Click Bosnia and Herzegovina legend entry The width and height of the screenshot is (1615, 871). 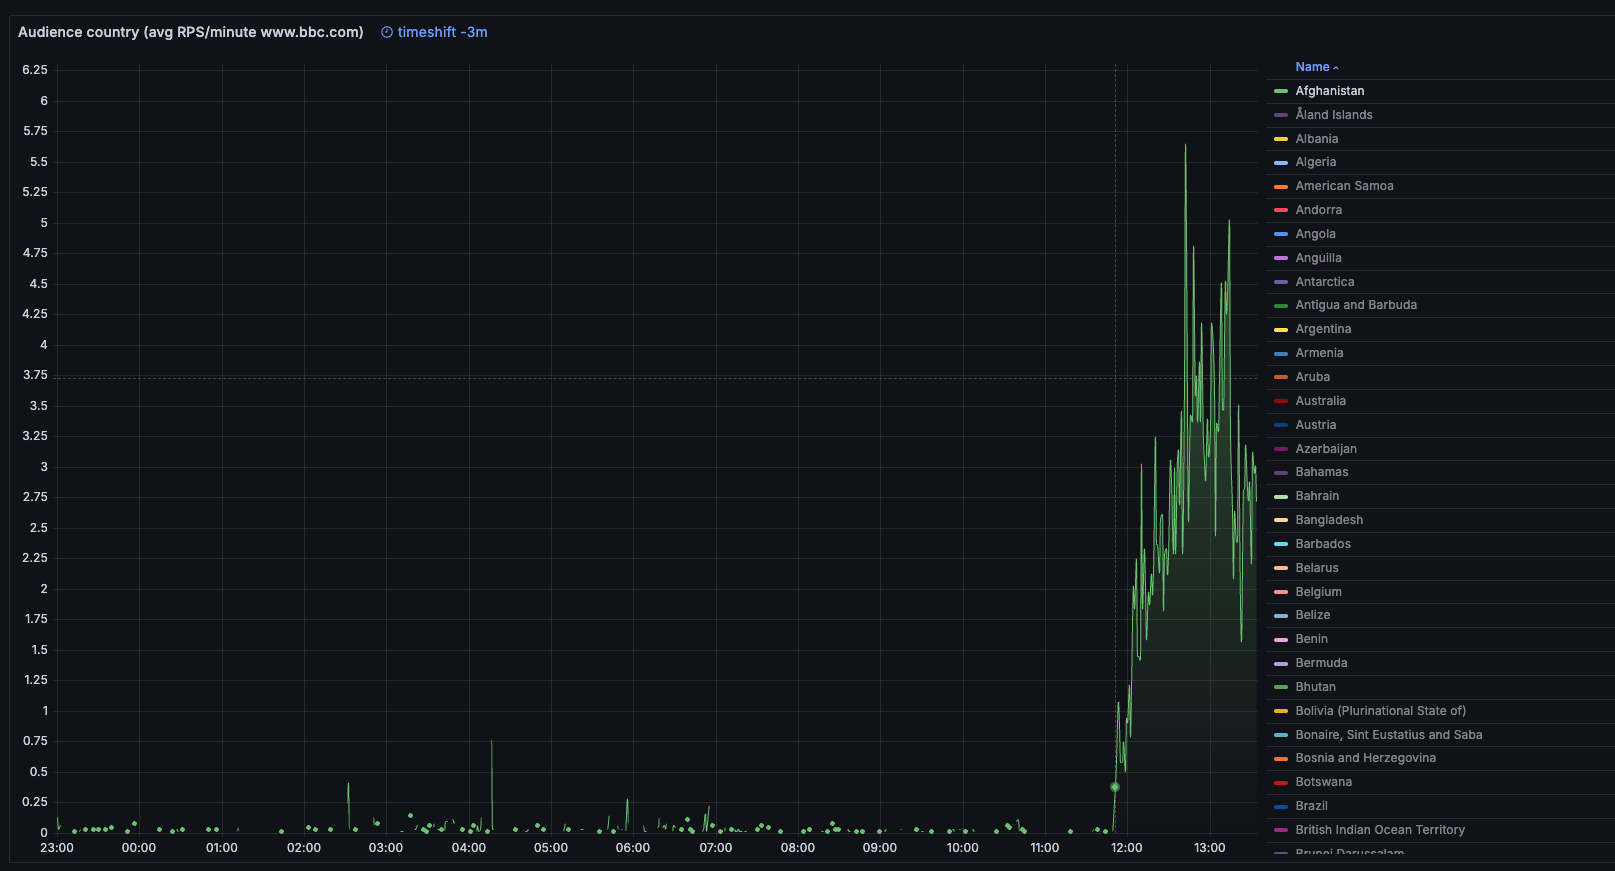pyautogui.click(x=1365, y=758)
